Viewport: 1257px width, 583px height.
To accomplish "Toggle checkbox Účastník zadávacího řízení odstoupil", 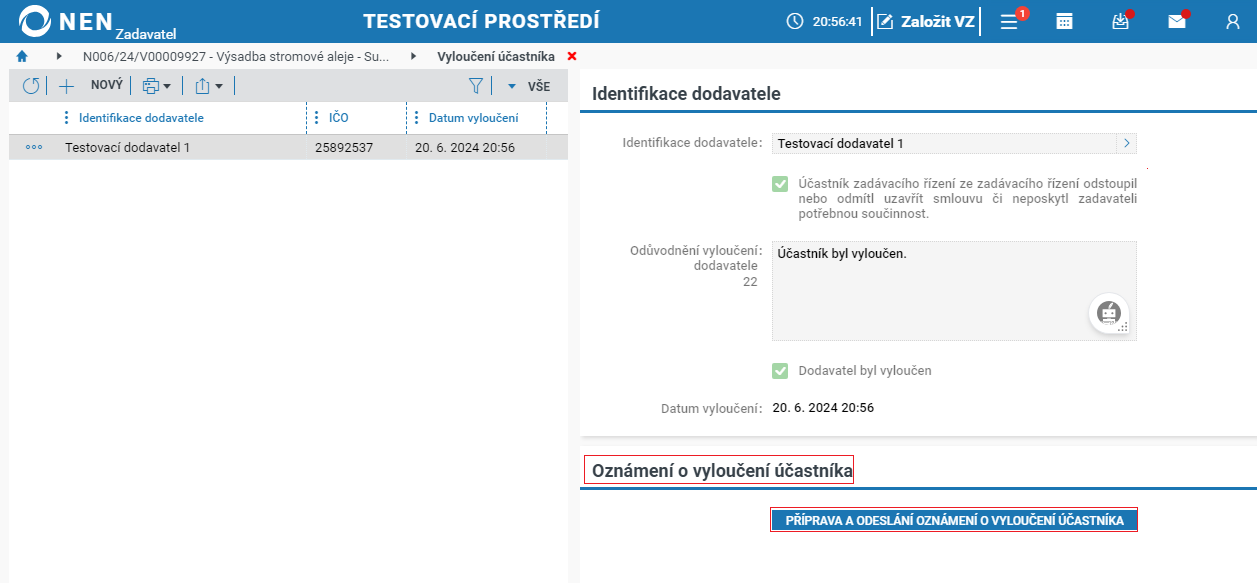I will (780, 184).
